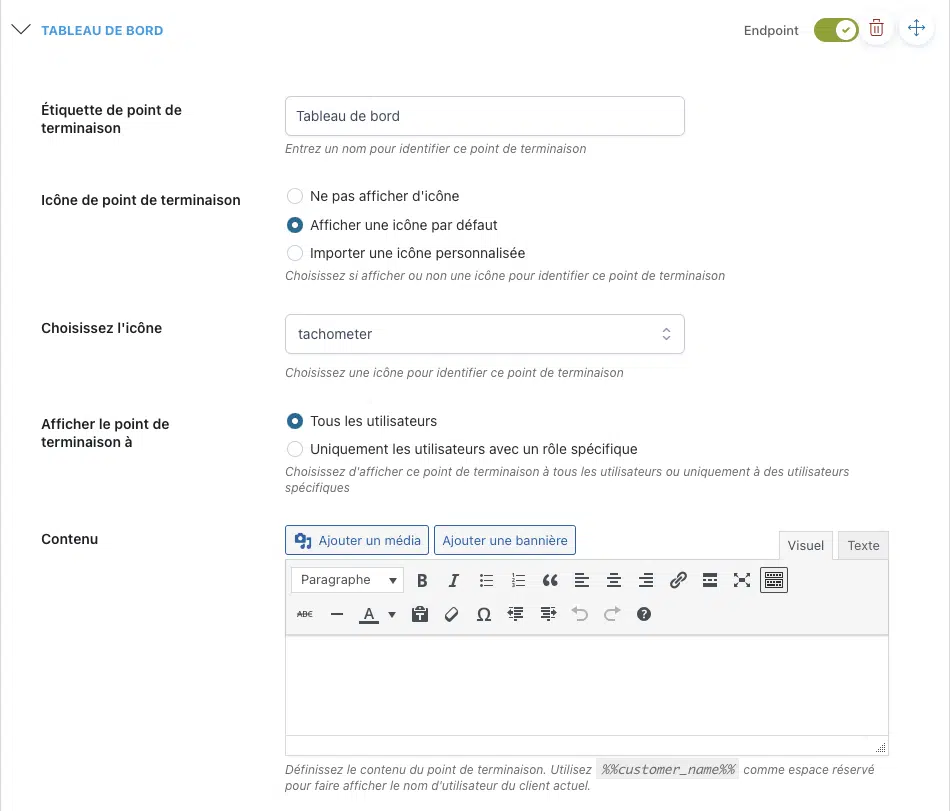
Task: Undo the last editor change
Action: (x=581, y=614)
